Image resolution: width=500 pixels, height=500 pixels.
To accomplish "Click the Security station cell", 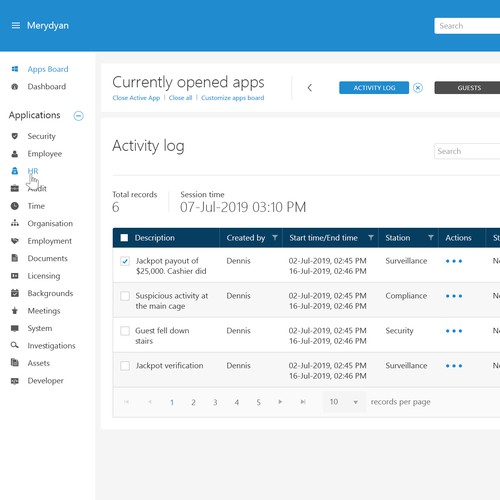I will [399, 331].
